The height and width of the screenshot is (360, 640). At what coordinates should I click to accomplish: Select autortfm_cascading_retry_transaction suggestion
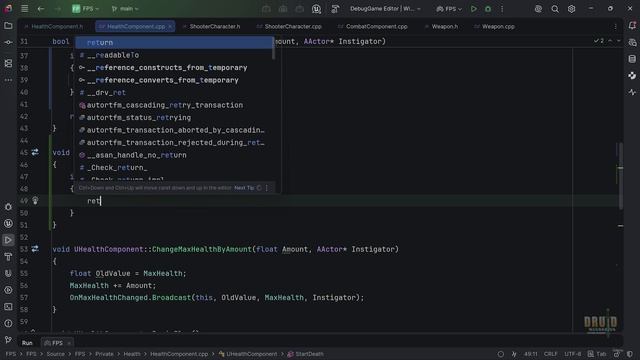pos(174,105)
